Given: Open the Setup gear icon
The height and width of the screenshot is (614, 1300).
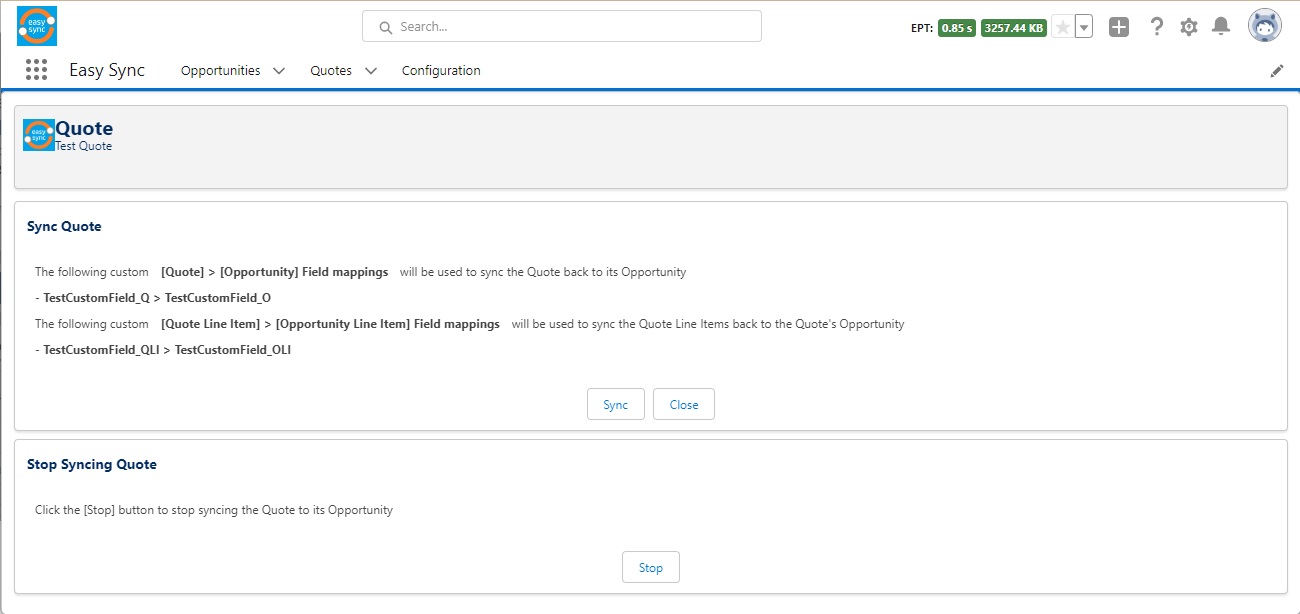Looking at the screenshot, I should [1189, 26].
